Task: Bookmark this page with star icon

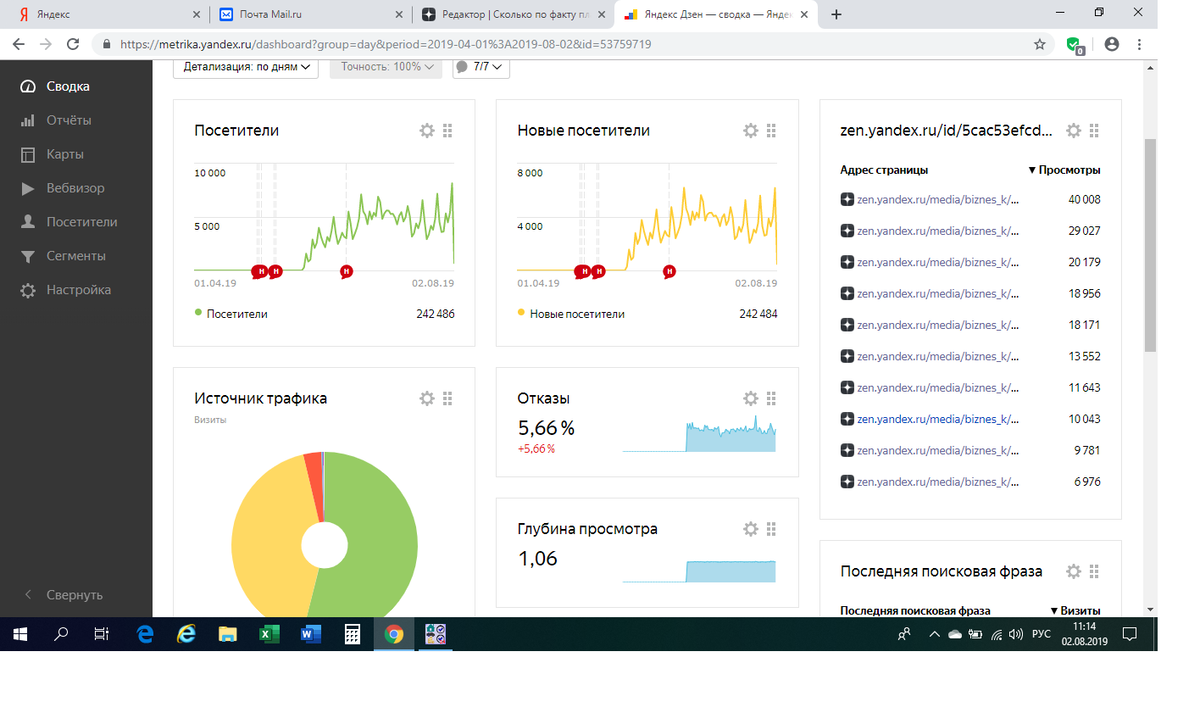Action: [x=1040, y=44]
